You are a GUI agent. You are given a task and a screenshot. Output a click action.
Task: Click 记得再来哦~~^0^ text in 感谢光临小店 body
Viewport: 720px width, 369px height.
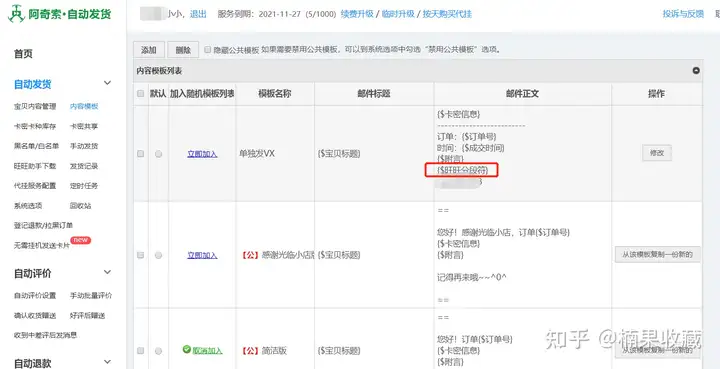[x=472, y=277]
